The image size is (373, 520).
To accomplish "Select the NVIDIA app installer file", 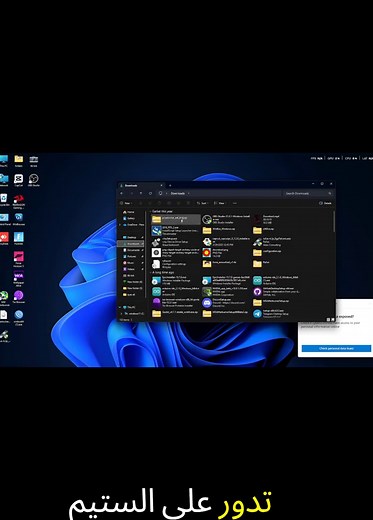I will pyautogui.click(x=227, y=291).
